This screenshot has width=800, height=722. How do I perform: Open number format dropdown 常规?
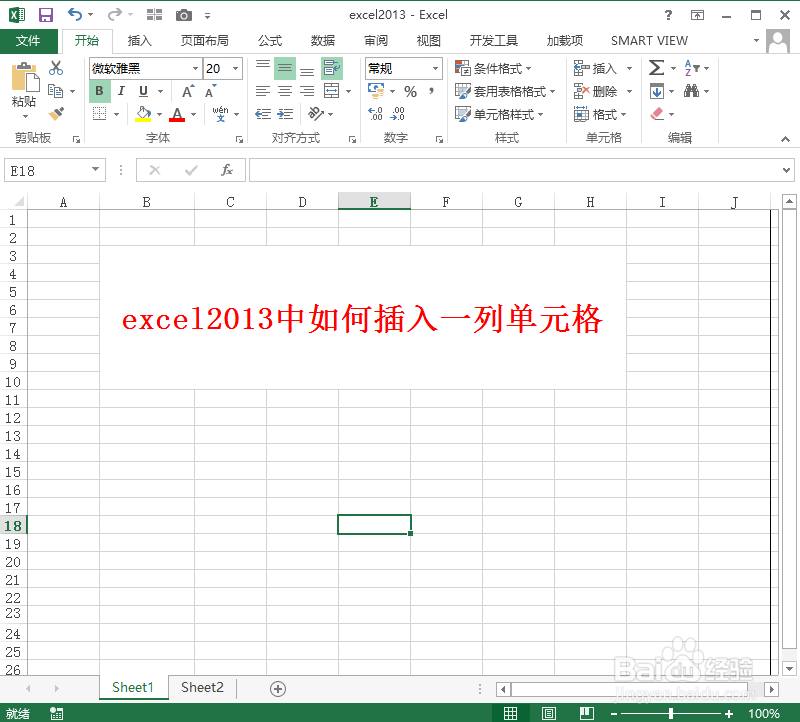click(x=435, y=68)
